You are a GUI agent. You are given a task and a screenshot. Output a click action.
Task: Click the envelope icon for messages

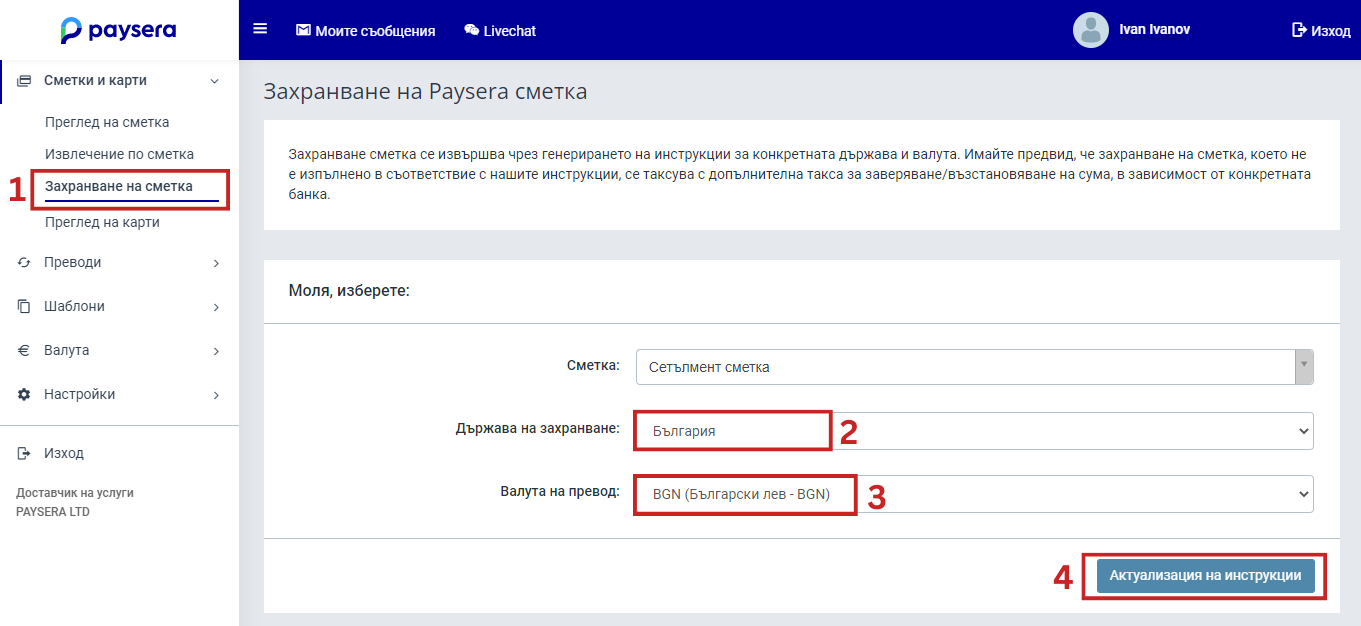tap(303, 31)
